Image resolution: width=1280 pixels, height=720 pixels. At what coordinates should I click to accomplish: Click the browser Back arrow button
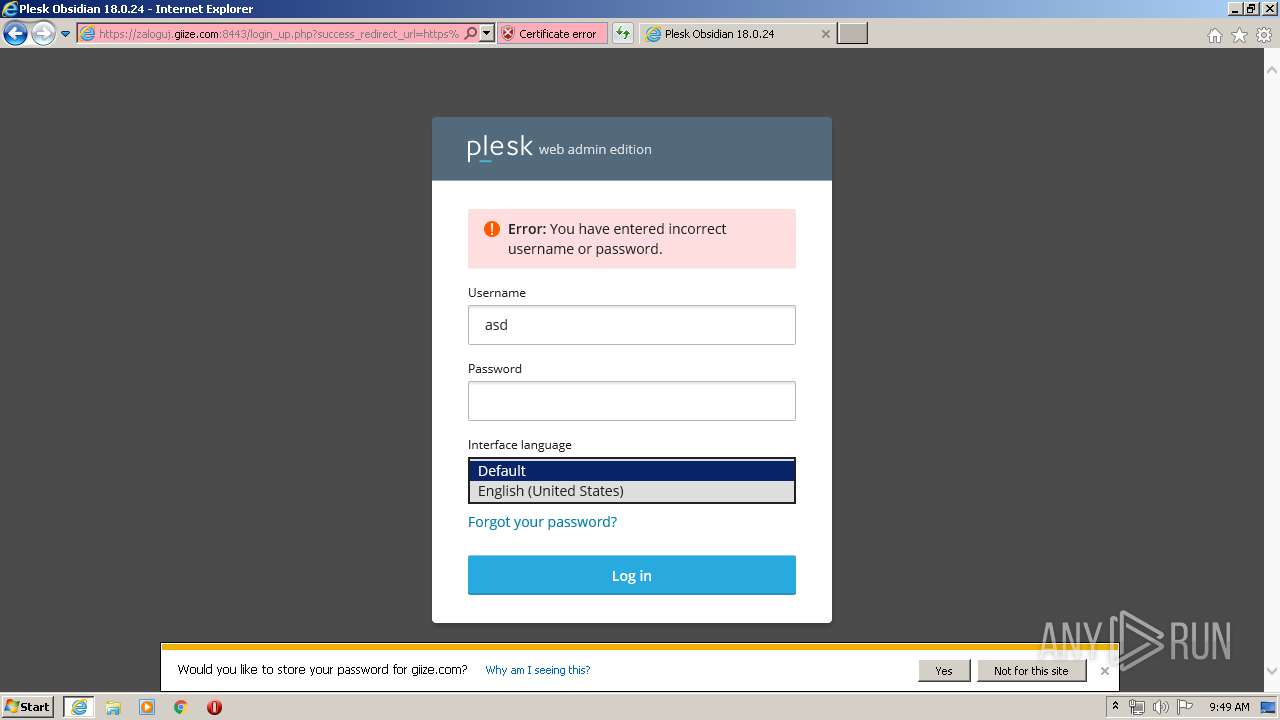(15, 34)
